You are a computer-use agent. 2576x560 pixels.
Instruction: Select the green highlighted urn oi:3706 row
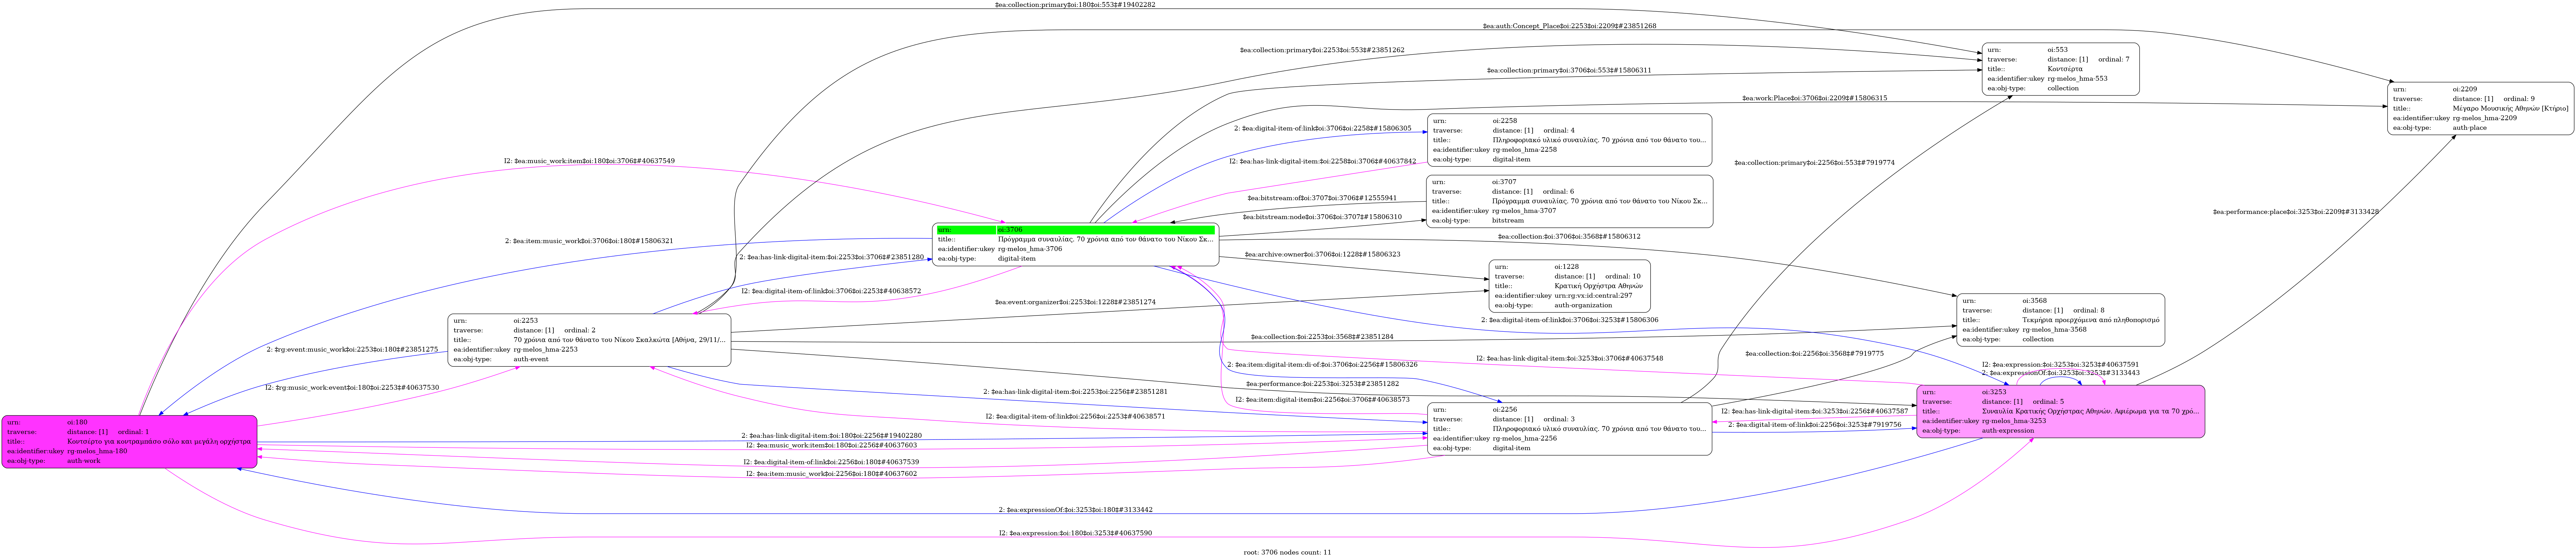[1075, 230]
